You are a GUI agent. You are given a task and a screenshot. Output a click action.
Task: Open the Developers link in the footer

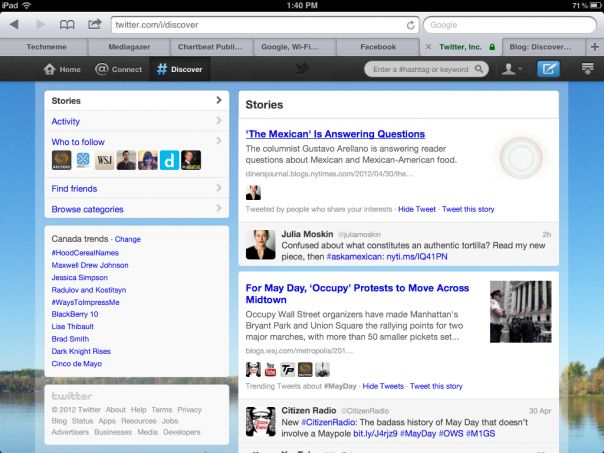point(182,432)
